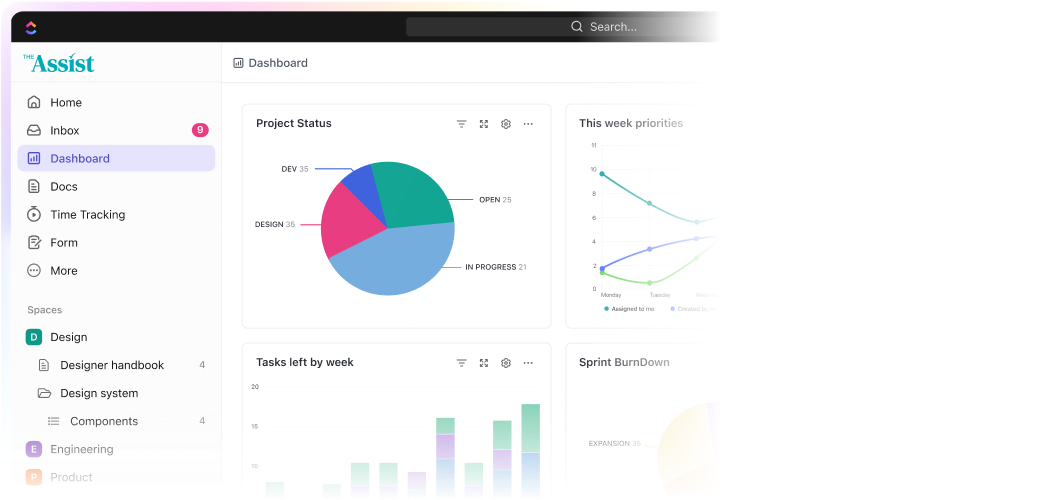Viewport: 1060px width, 500px height.
Task: Click the Dashboard chart icon in sidebar
Action: (x=34, y=158)
